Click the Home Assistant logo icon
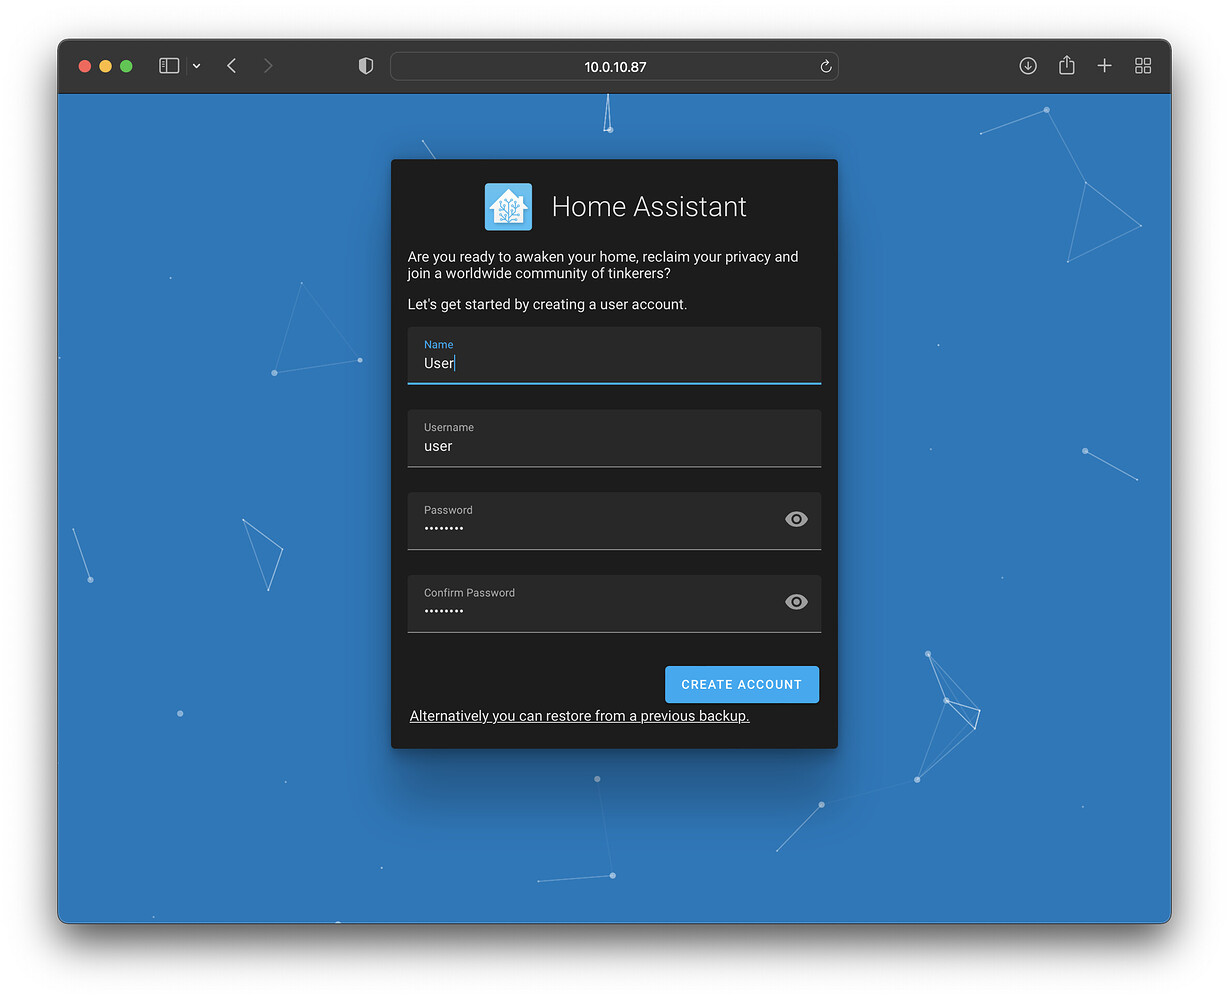 (508, 206)
